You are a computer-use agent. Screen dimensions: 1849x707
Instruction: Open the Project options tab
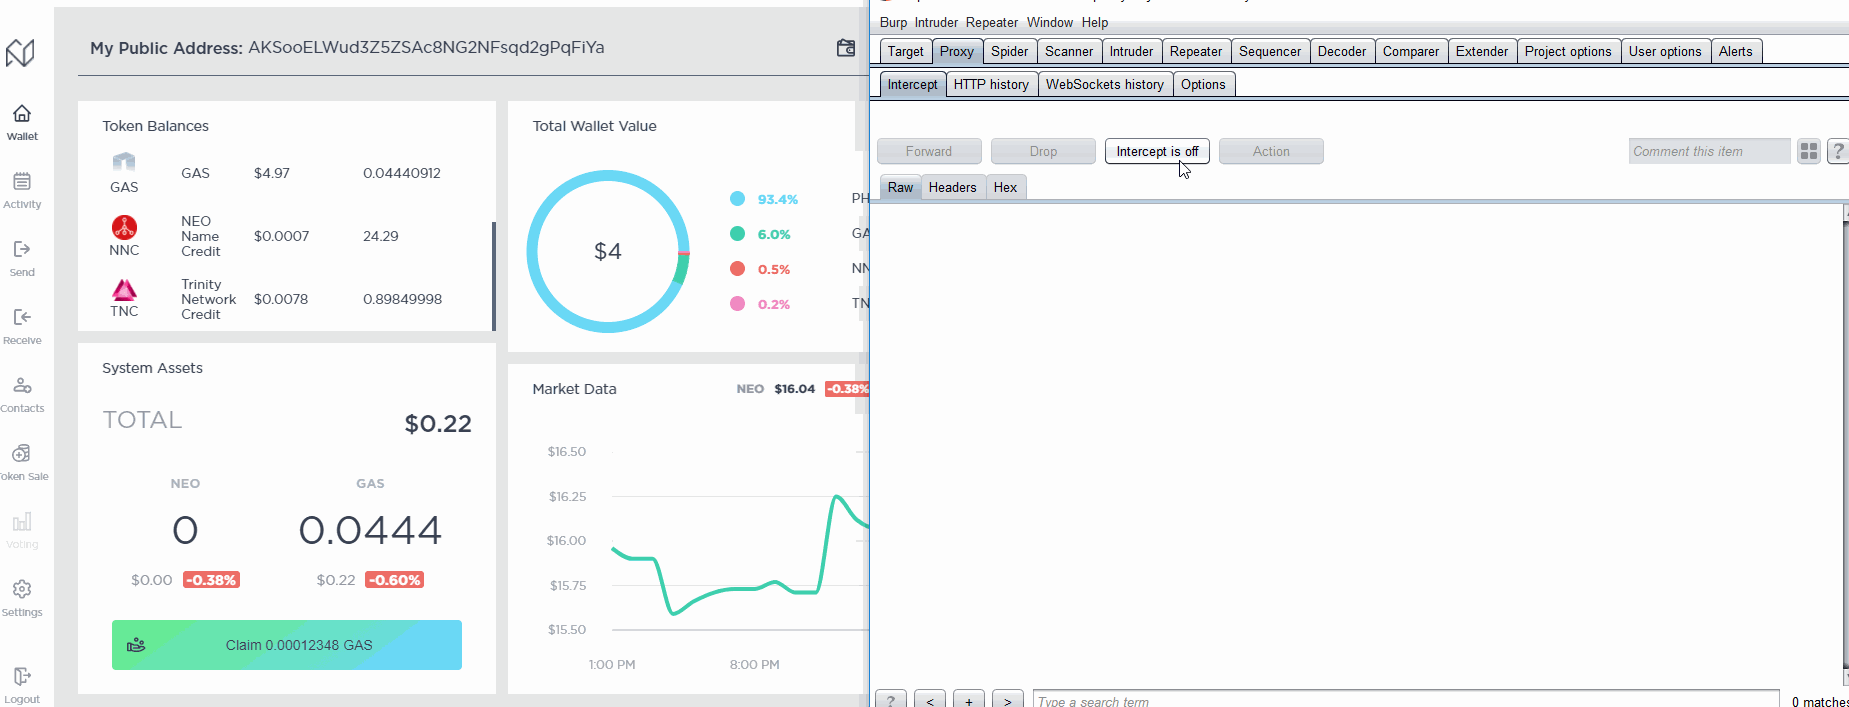(x=1568, y=51)
